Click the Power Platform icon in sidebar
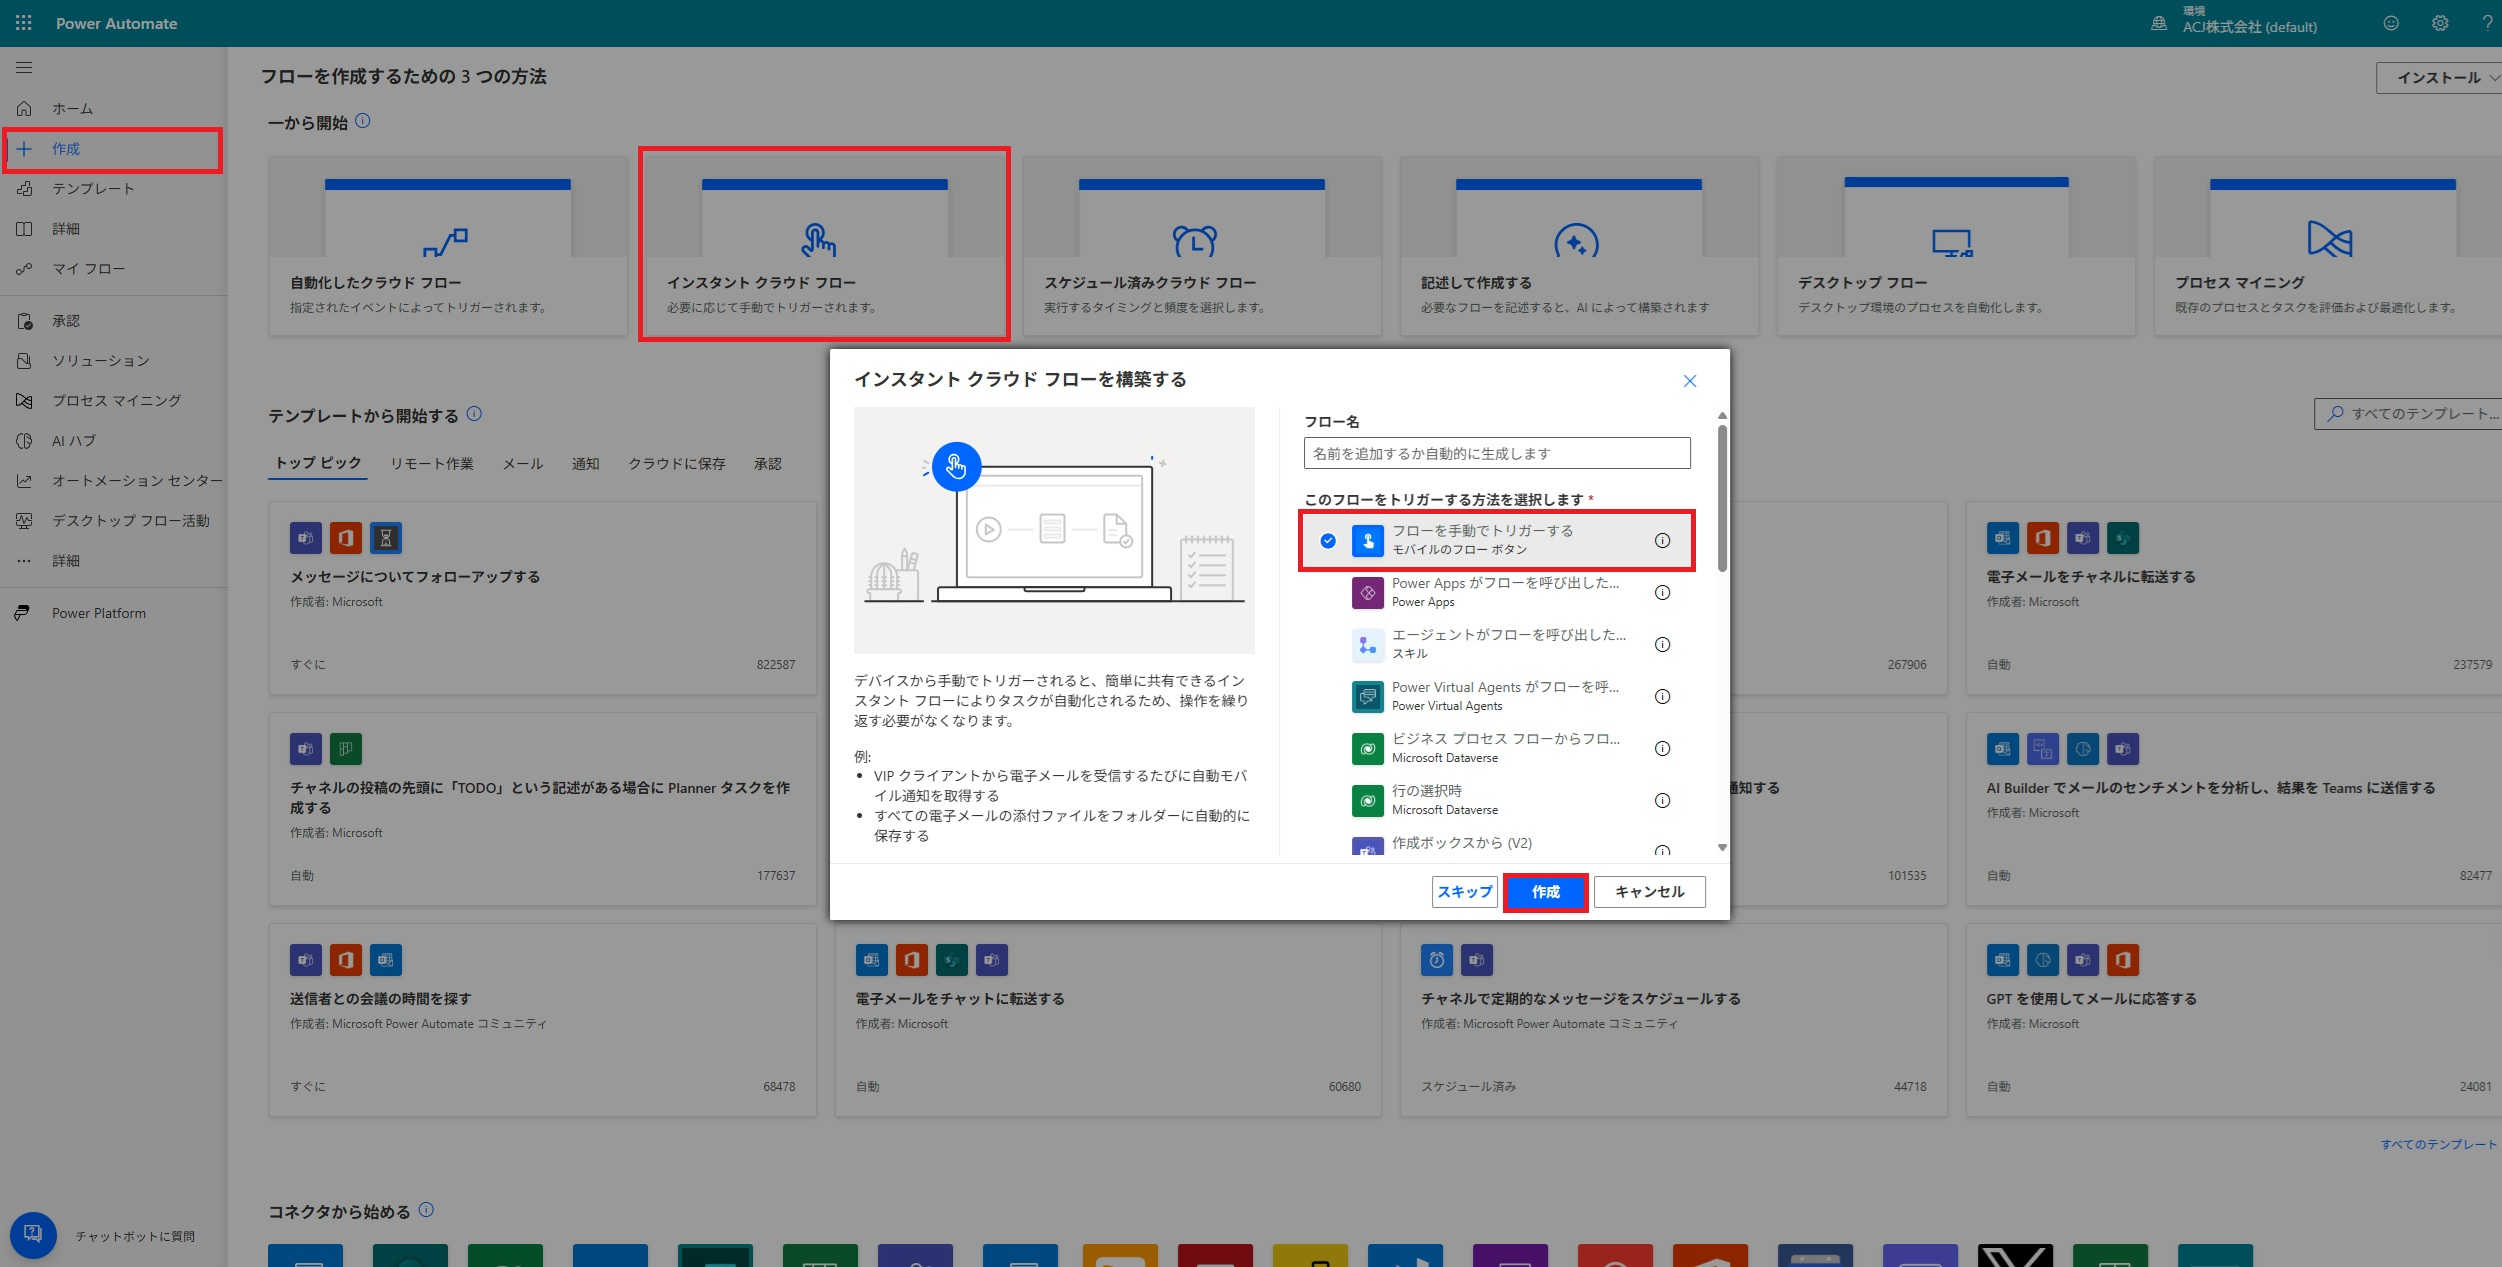Image resolution: width=2502 pixels, height=1267 pixels. 24,613
